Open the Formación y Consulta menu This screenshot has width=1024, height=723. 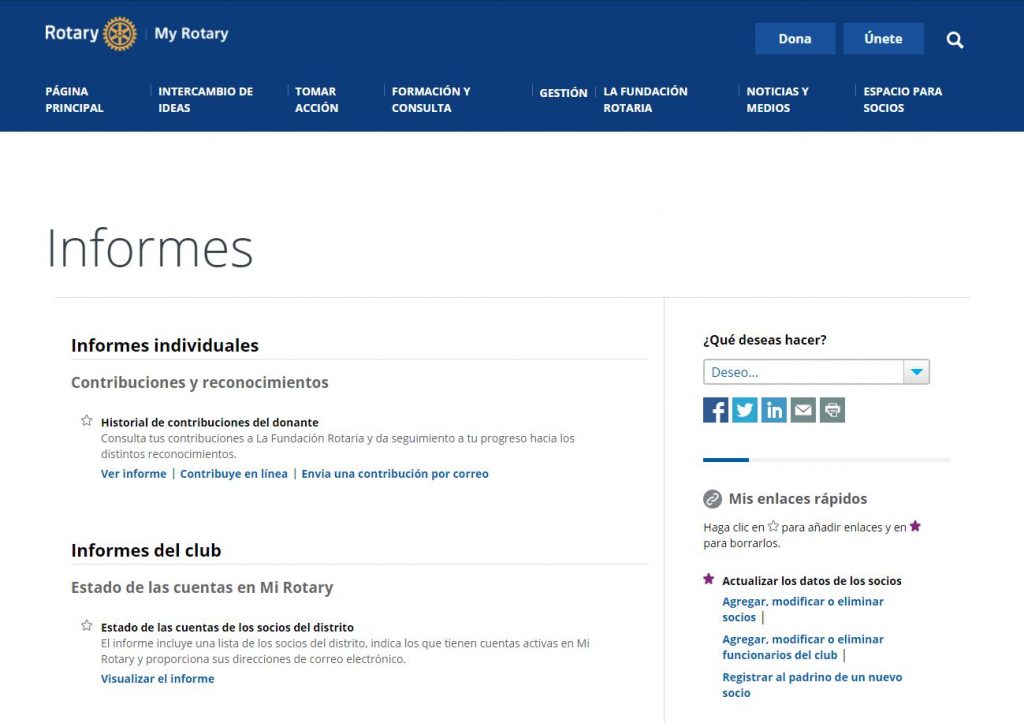pos(430,99)
